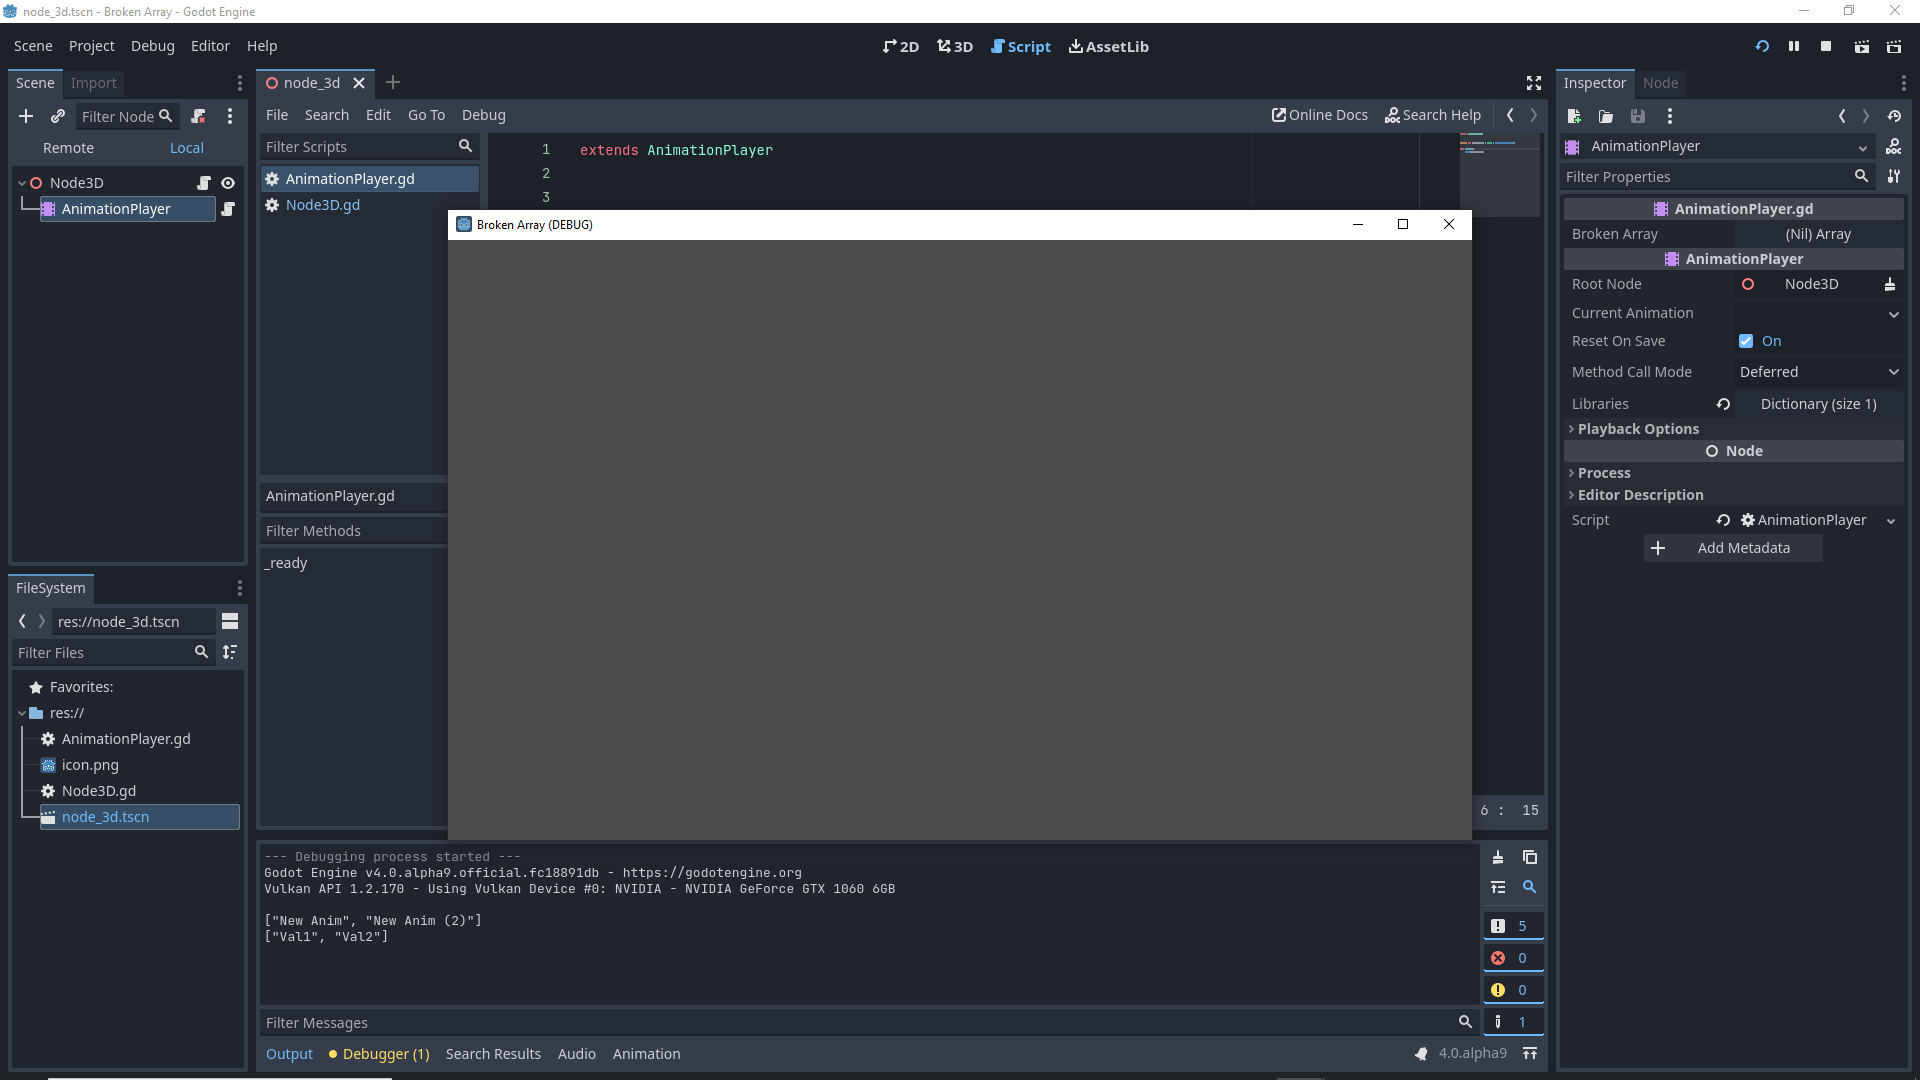Image resolution: width=1920 pixels, height=1080 pixels.
Task: Click the Add Metadata button
Action: pyautogui.click(x=1732, y=547)
